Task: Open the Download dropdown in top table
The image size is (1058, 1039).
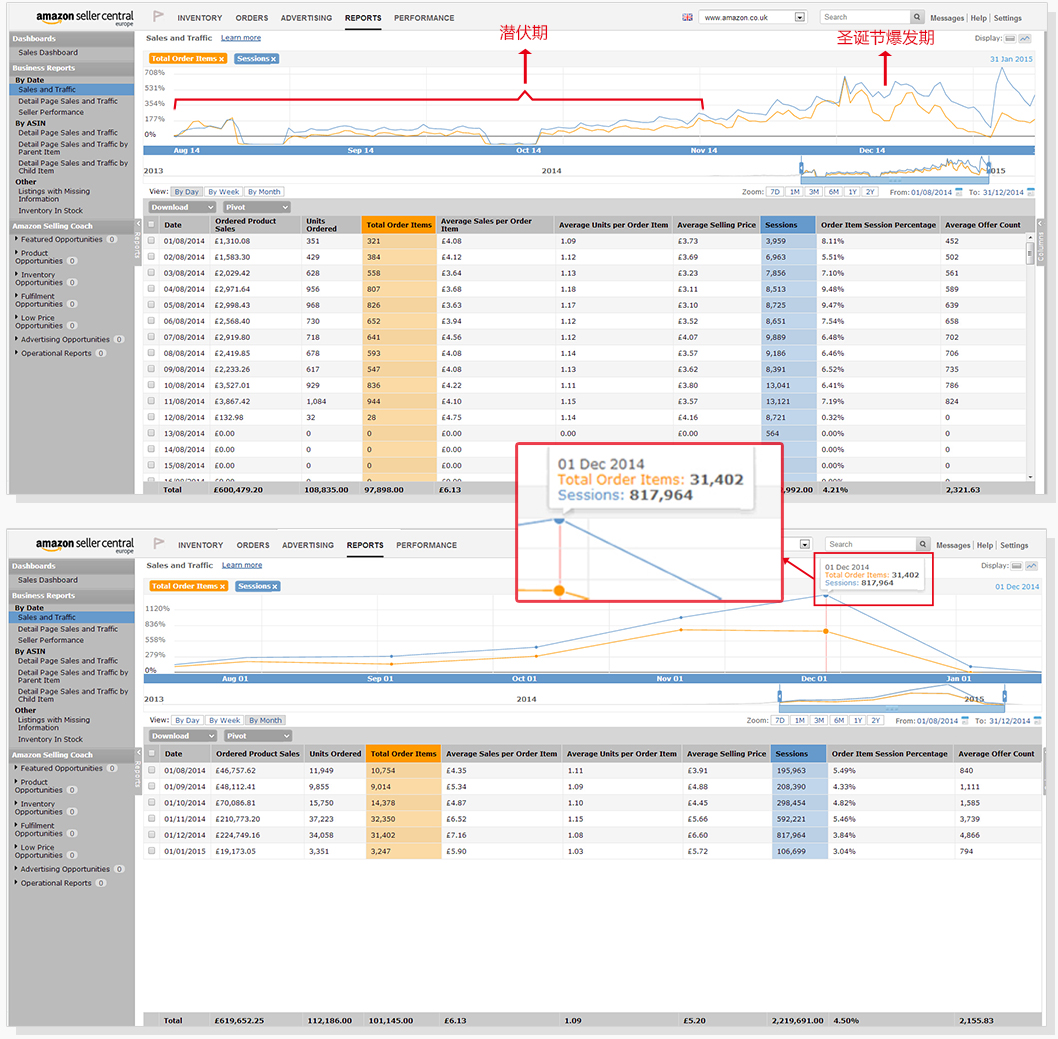Action: (x=182, y=207)
